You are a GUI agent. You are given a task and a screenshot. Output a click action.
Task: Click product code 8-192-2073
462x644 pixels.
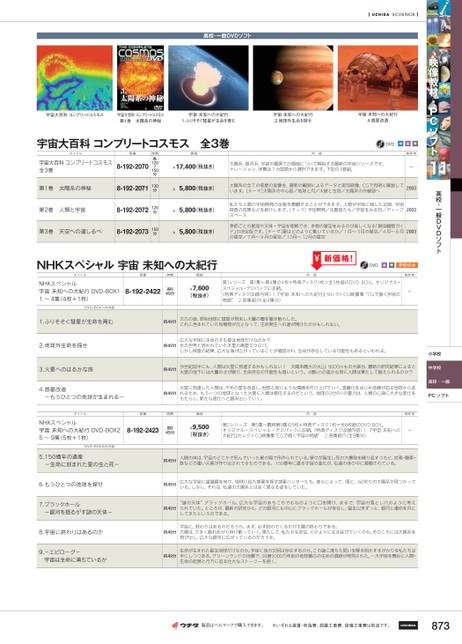pyautogui.click(x=132, y=232)
